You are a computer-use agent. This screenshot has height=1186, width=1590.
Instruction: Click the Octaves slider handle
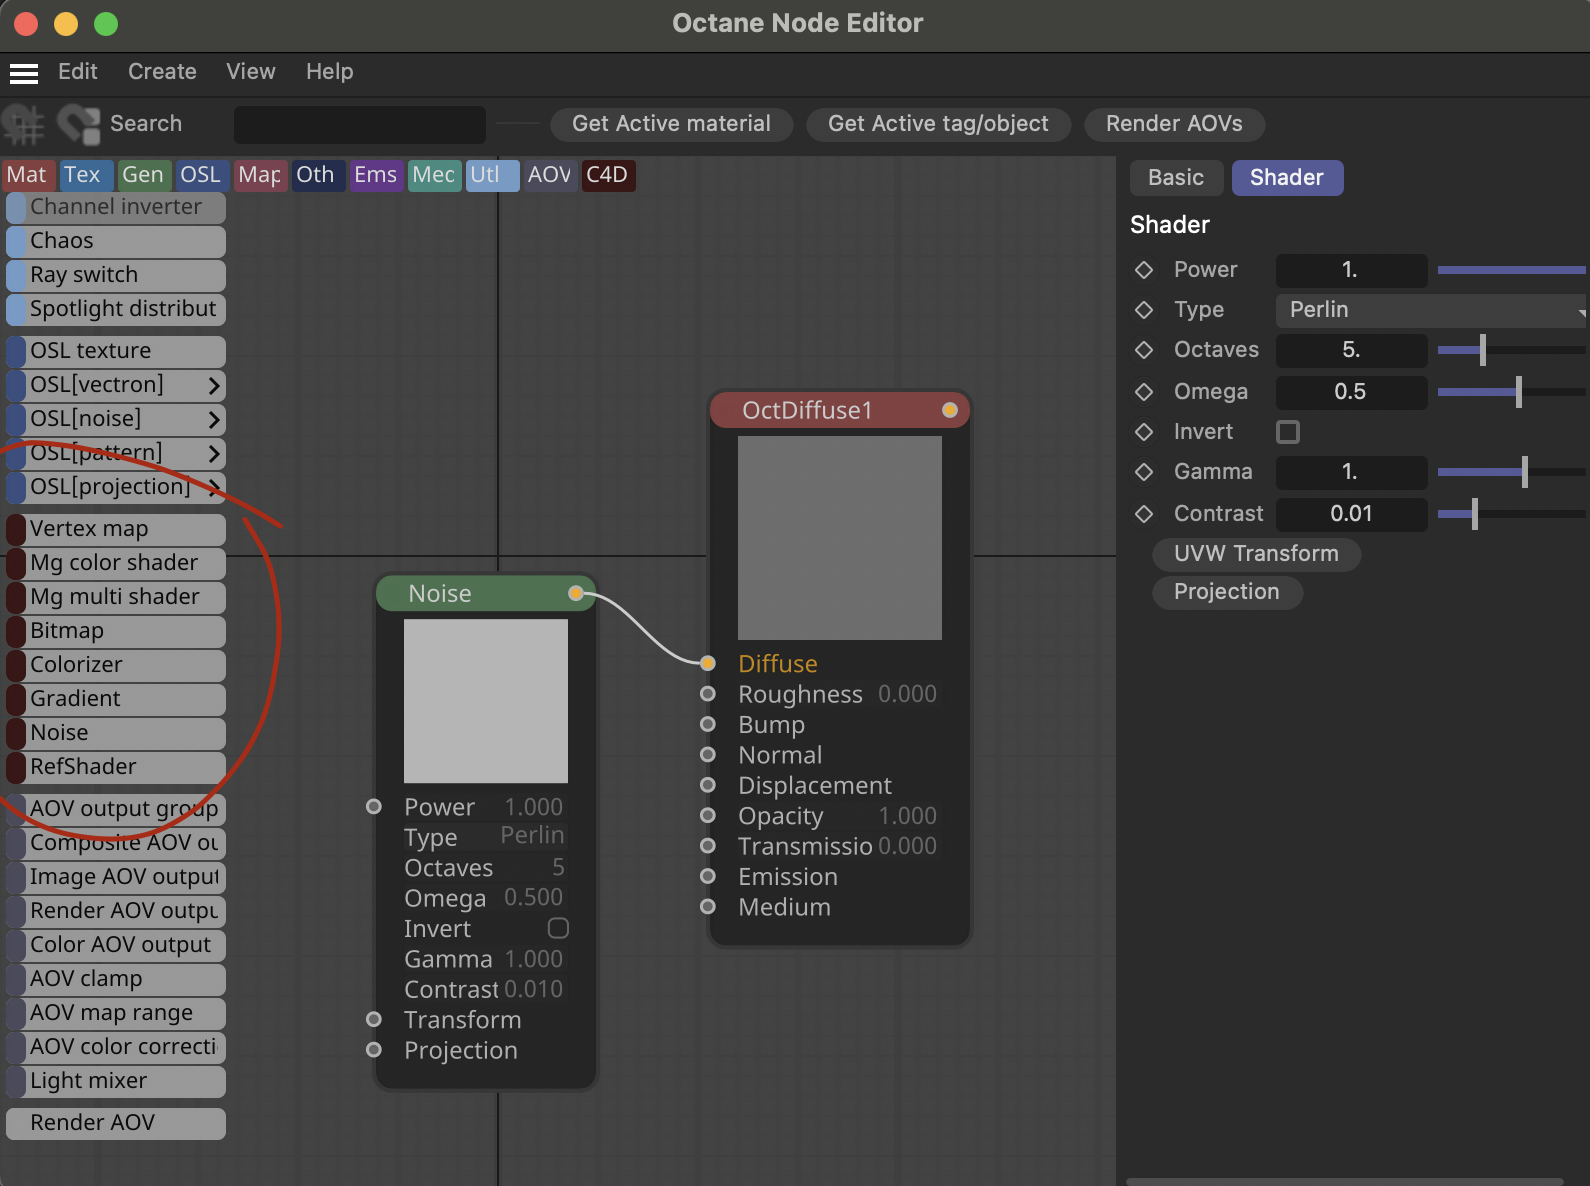pos(1482,350)
